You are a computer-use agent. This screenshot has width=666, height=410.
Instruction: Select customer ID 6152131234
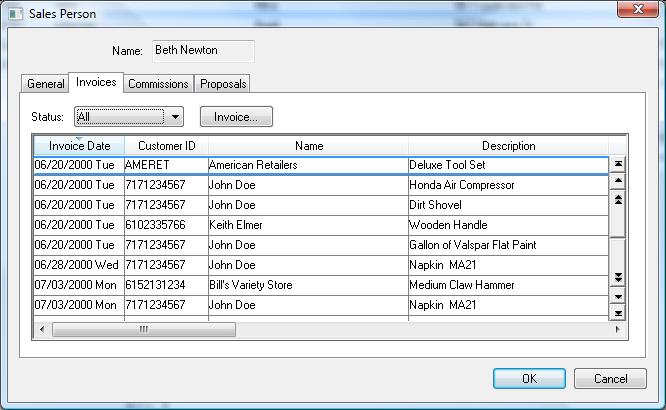click(x=166, y=285)
